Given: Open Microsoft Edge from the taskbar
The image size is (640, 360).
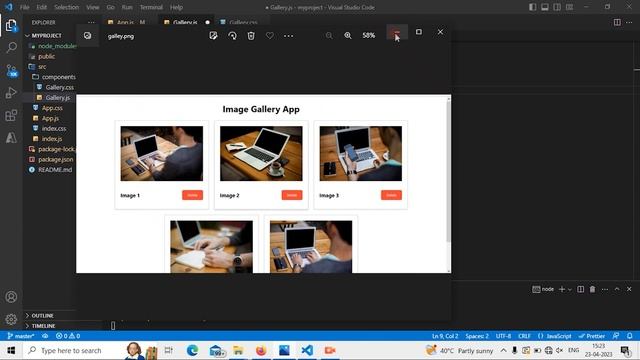Looking at the screenshot, I should [192, 351].
